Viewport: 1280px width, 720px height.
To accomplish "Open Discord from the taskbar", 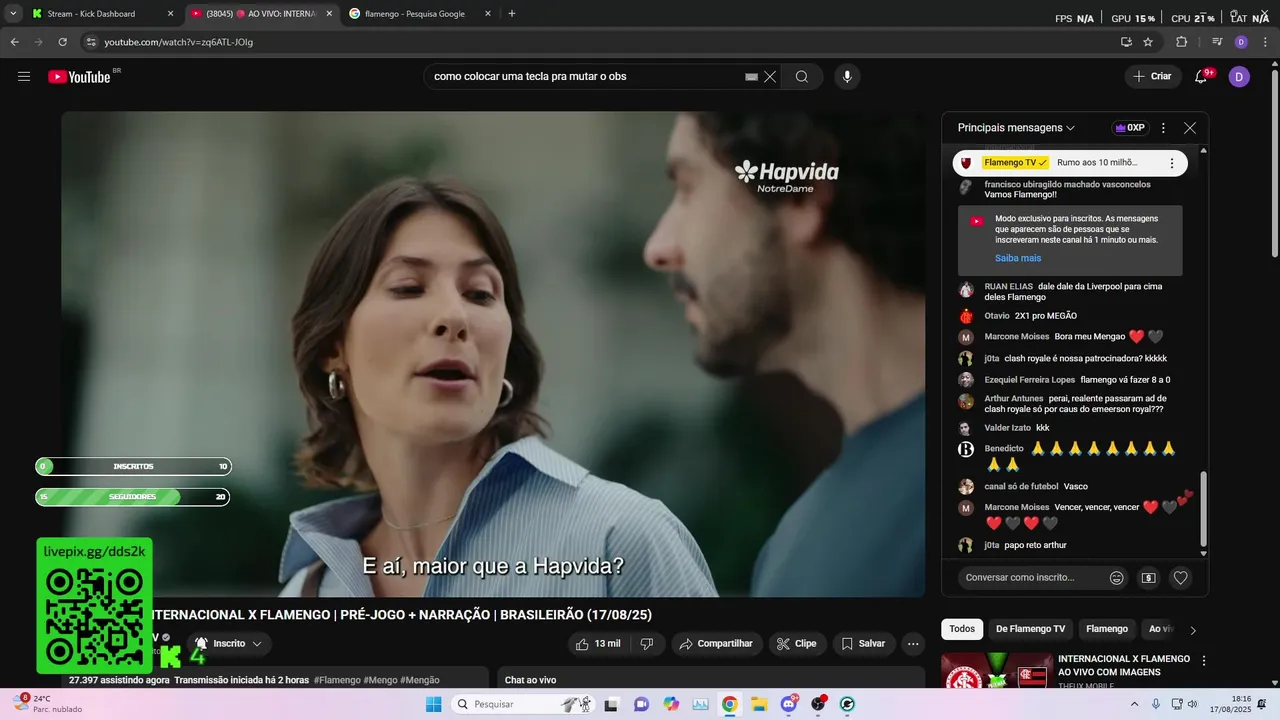I will click(x=789, y=704).
